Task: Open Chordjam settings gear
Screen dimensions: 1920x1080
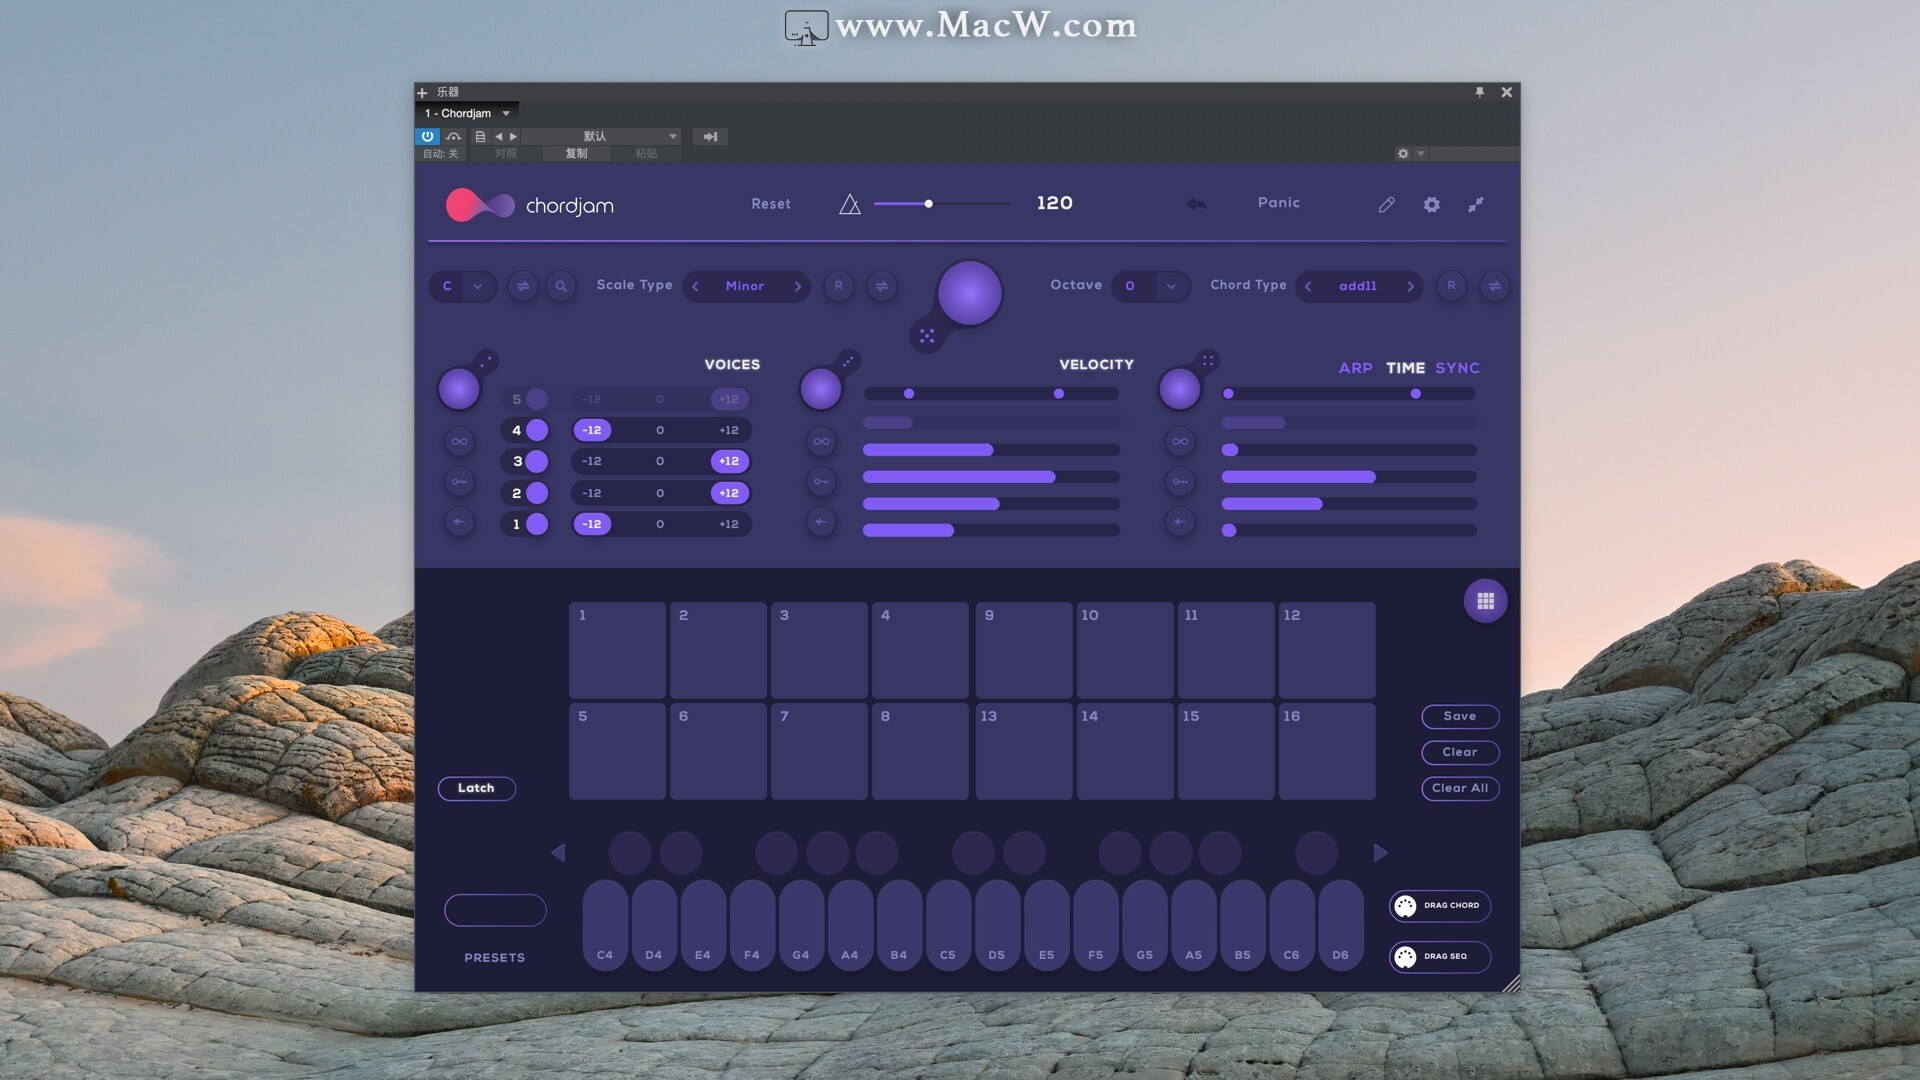Action: coord(1432,204)
